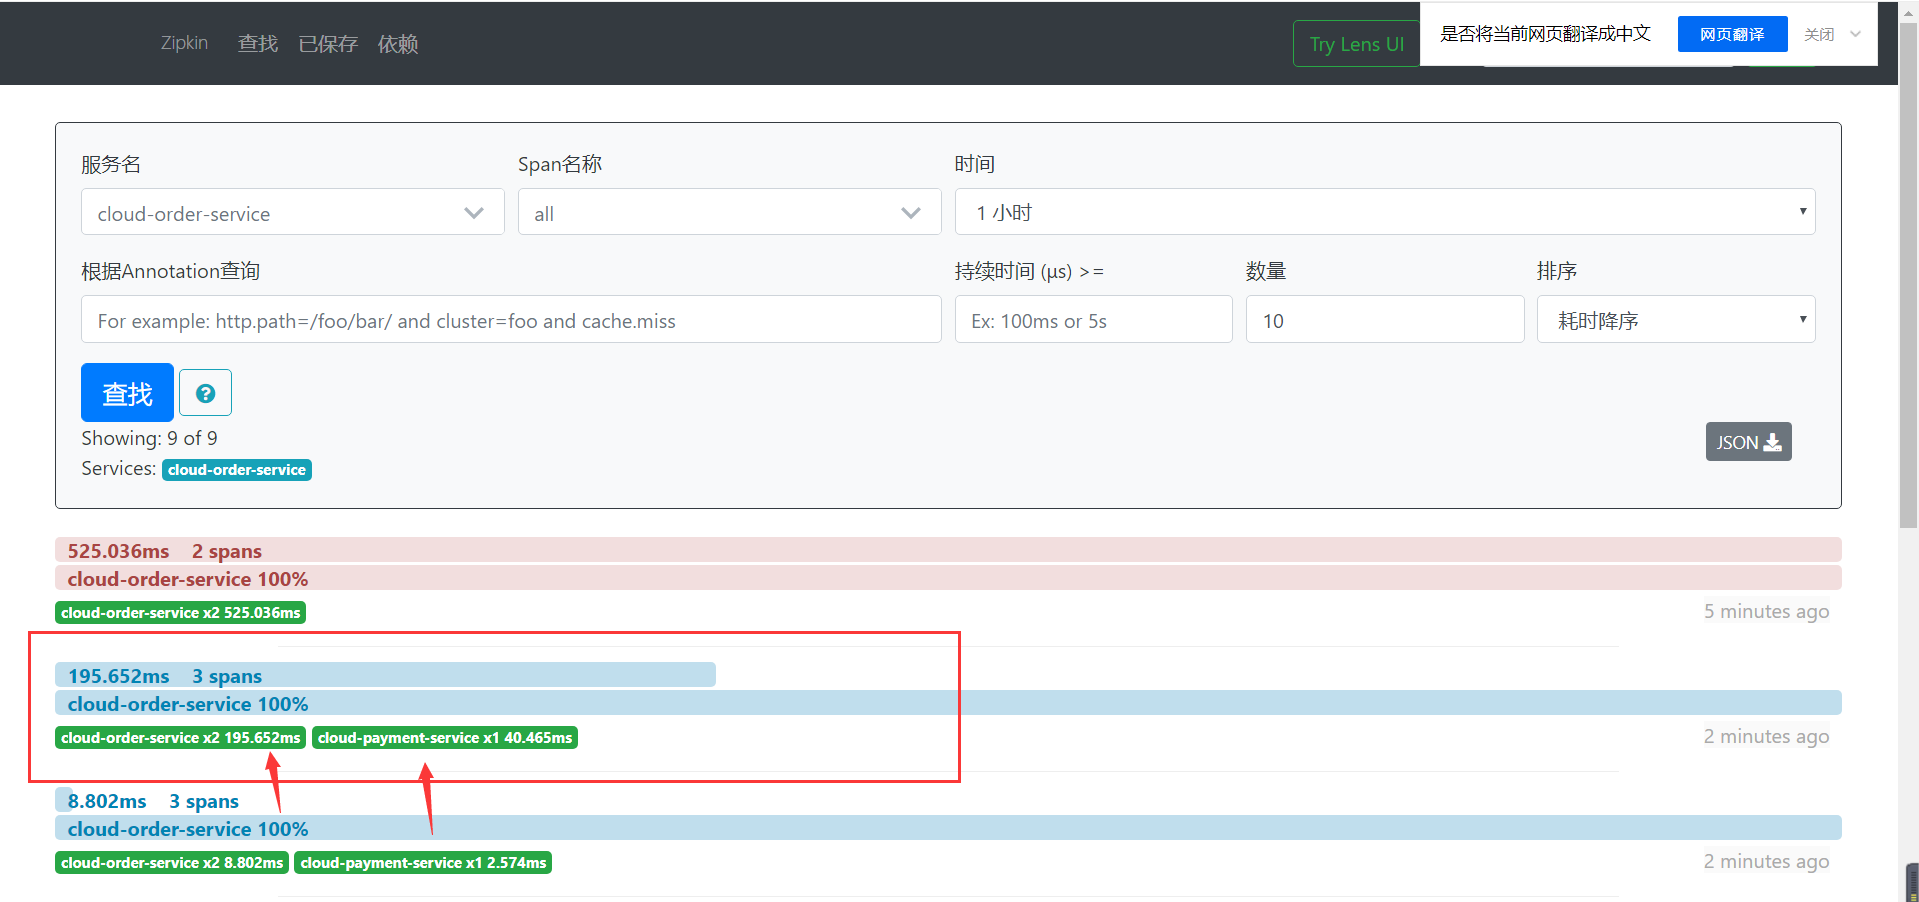Screen dimensions: 1919x902
Task: Change the sort order dropdown 耗时降序
Action: tap(1675, 321)
